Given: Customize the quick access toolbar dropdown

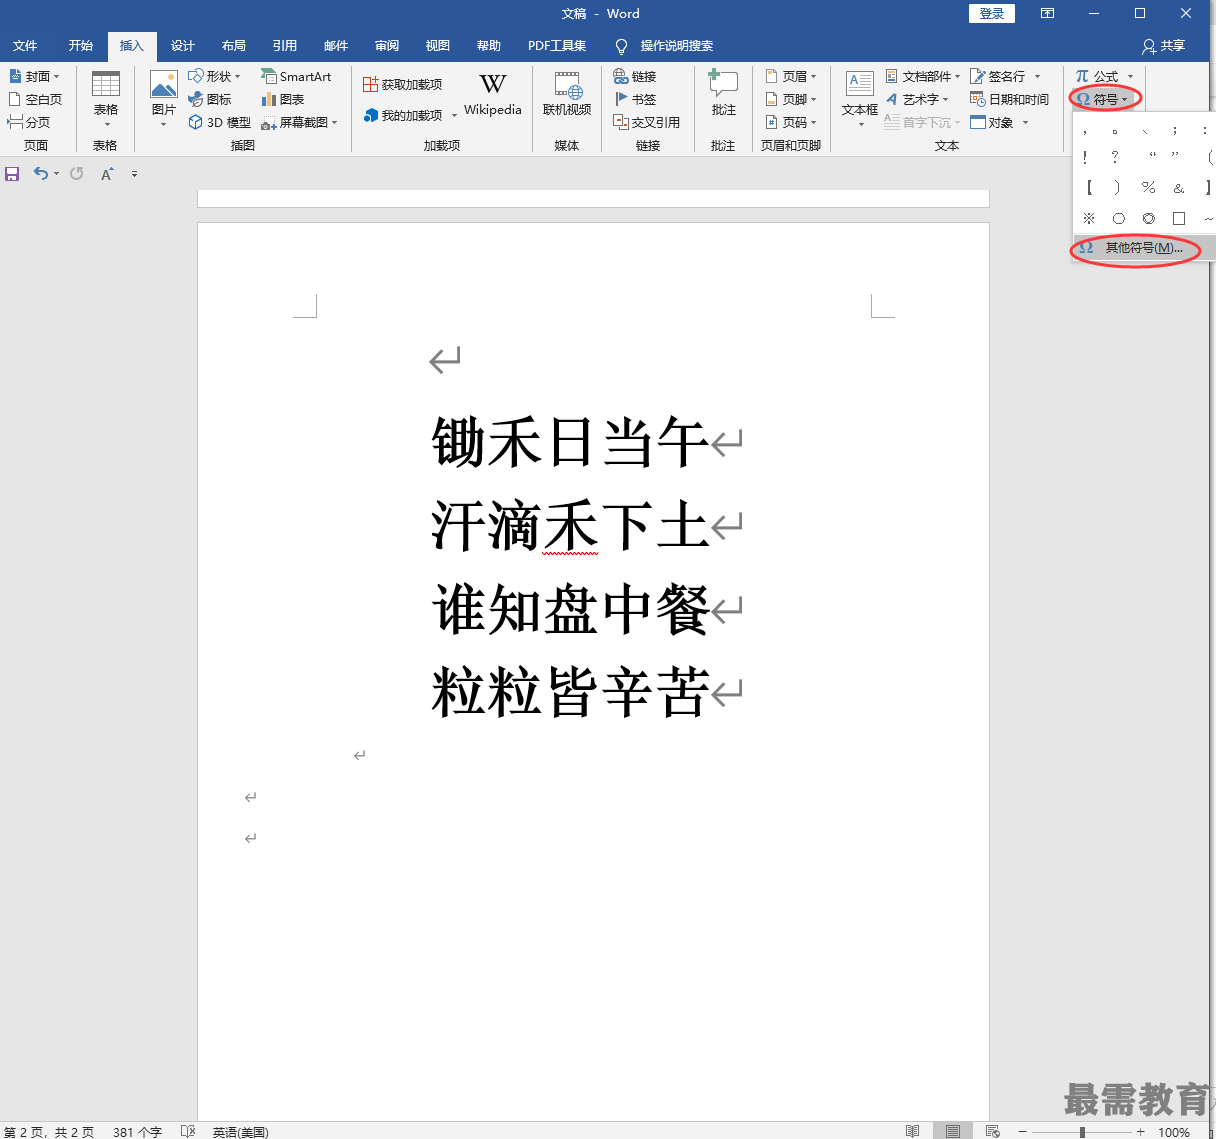Looking at the screenshot, I should point(134,174).
